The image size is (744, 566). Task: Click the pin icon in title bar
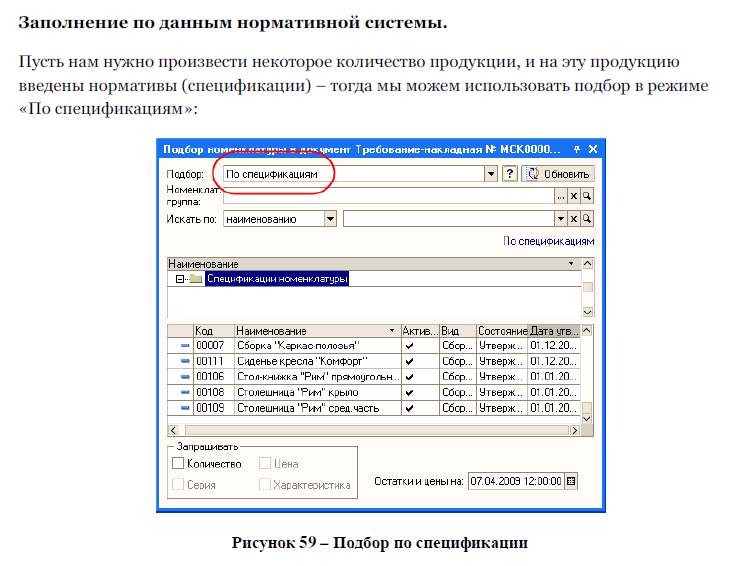pos(577,149)
